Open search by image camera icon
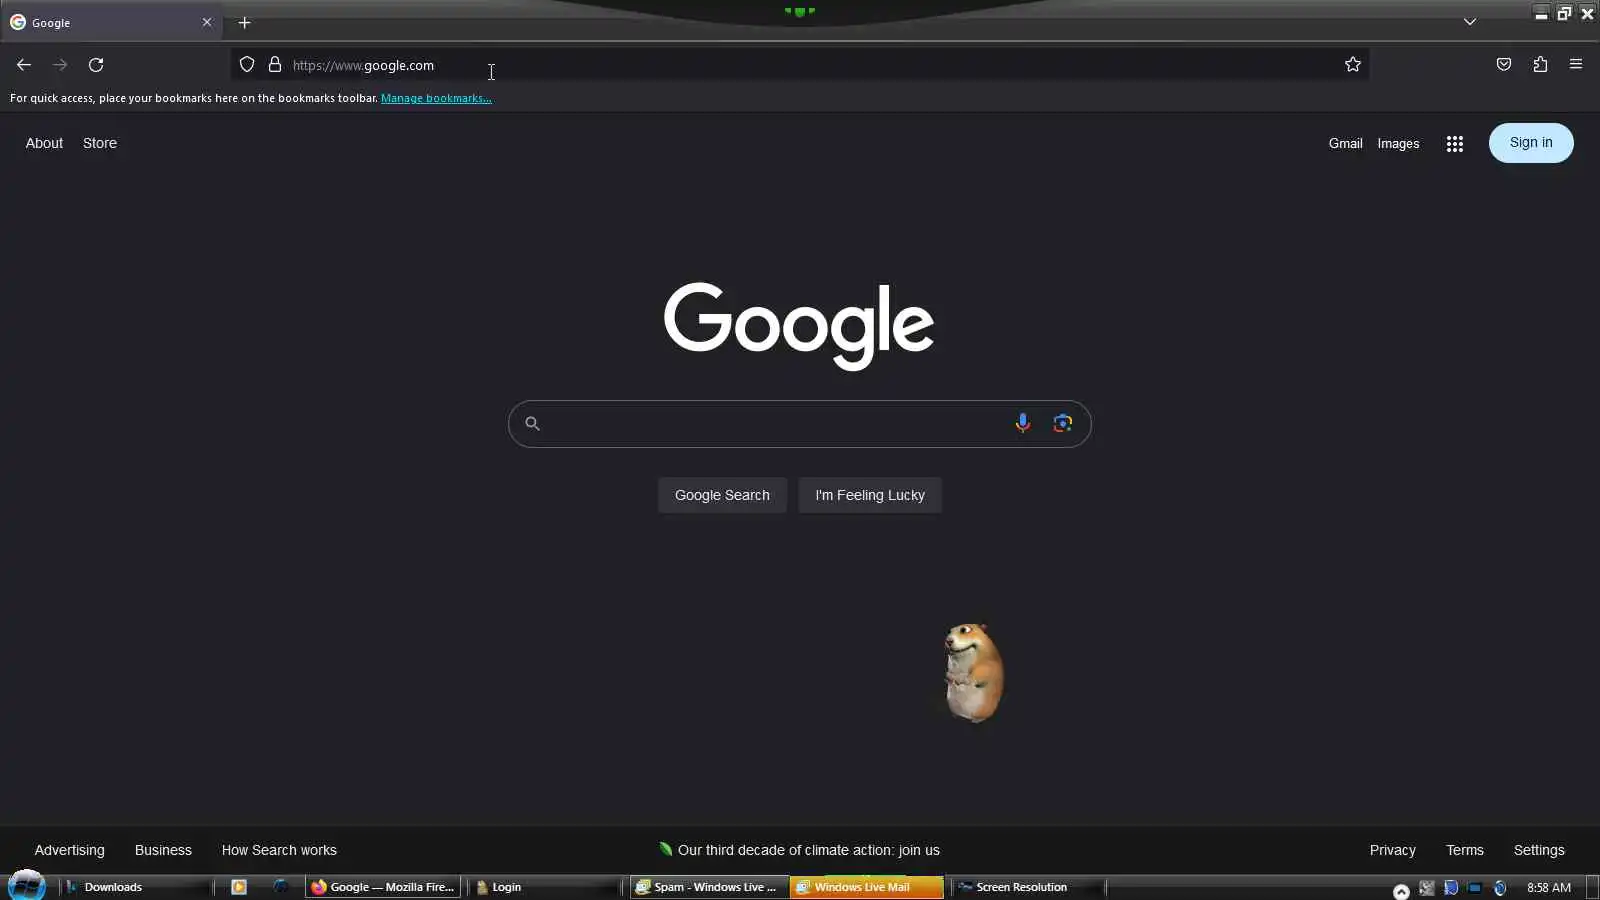 point(1063,423)
